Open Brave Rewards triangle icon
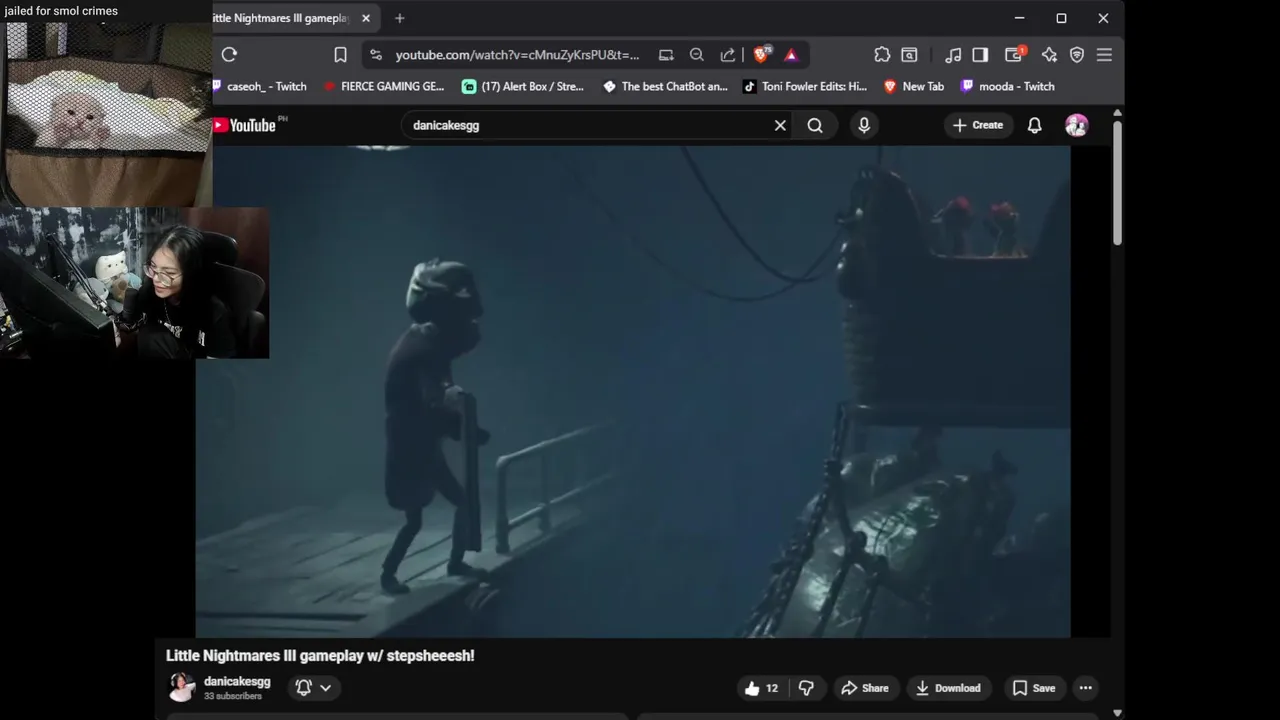 click(791, 55)
